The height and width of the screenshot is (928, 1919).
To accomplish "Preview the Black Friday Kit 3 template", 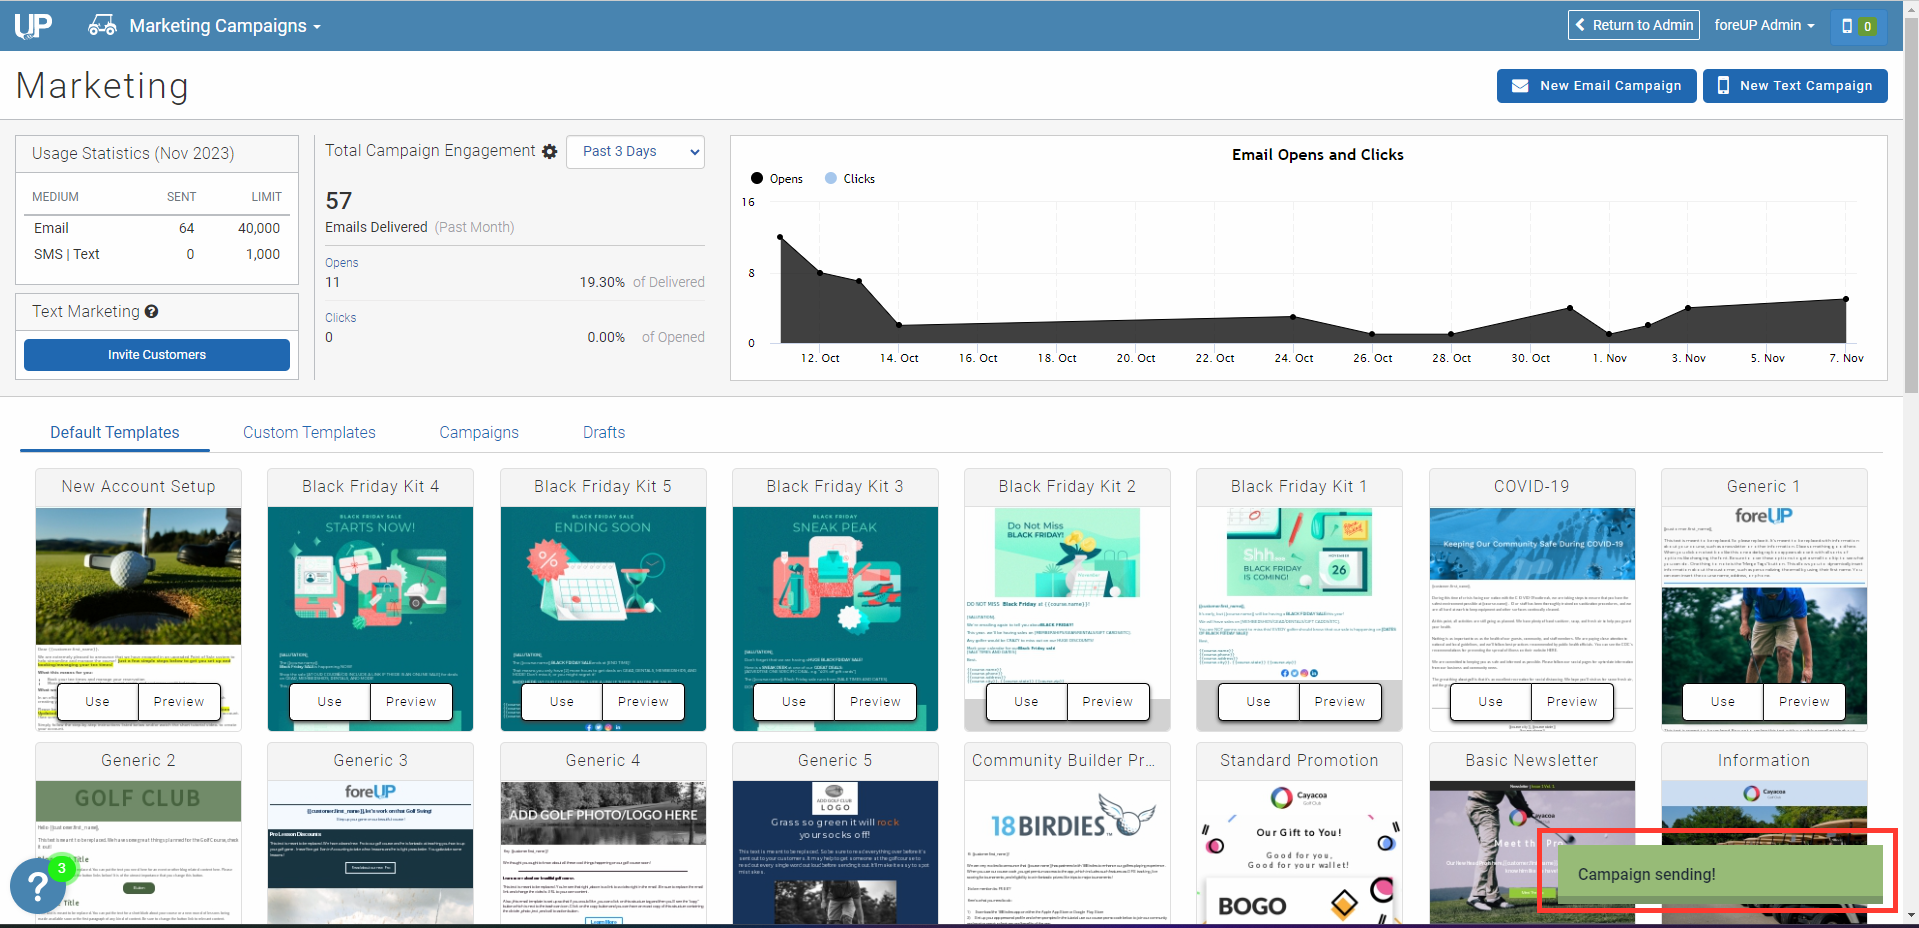I will pos(875,702).
